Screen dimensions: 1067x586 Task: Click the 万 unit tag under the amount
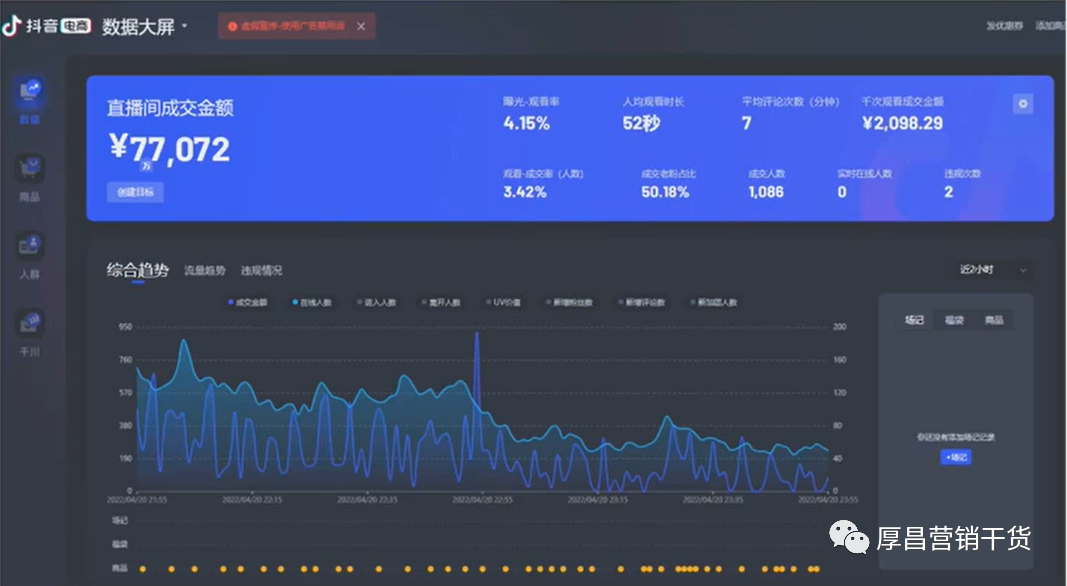[146, 166]
